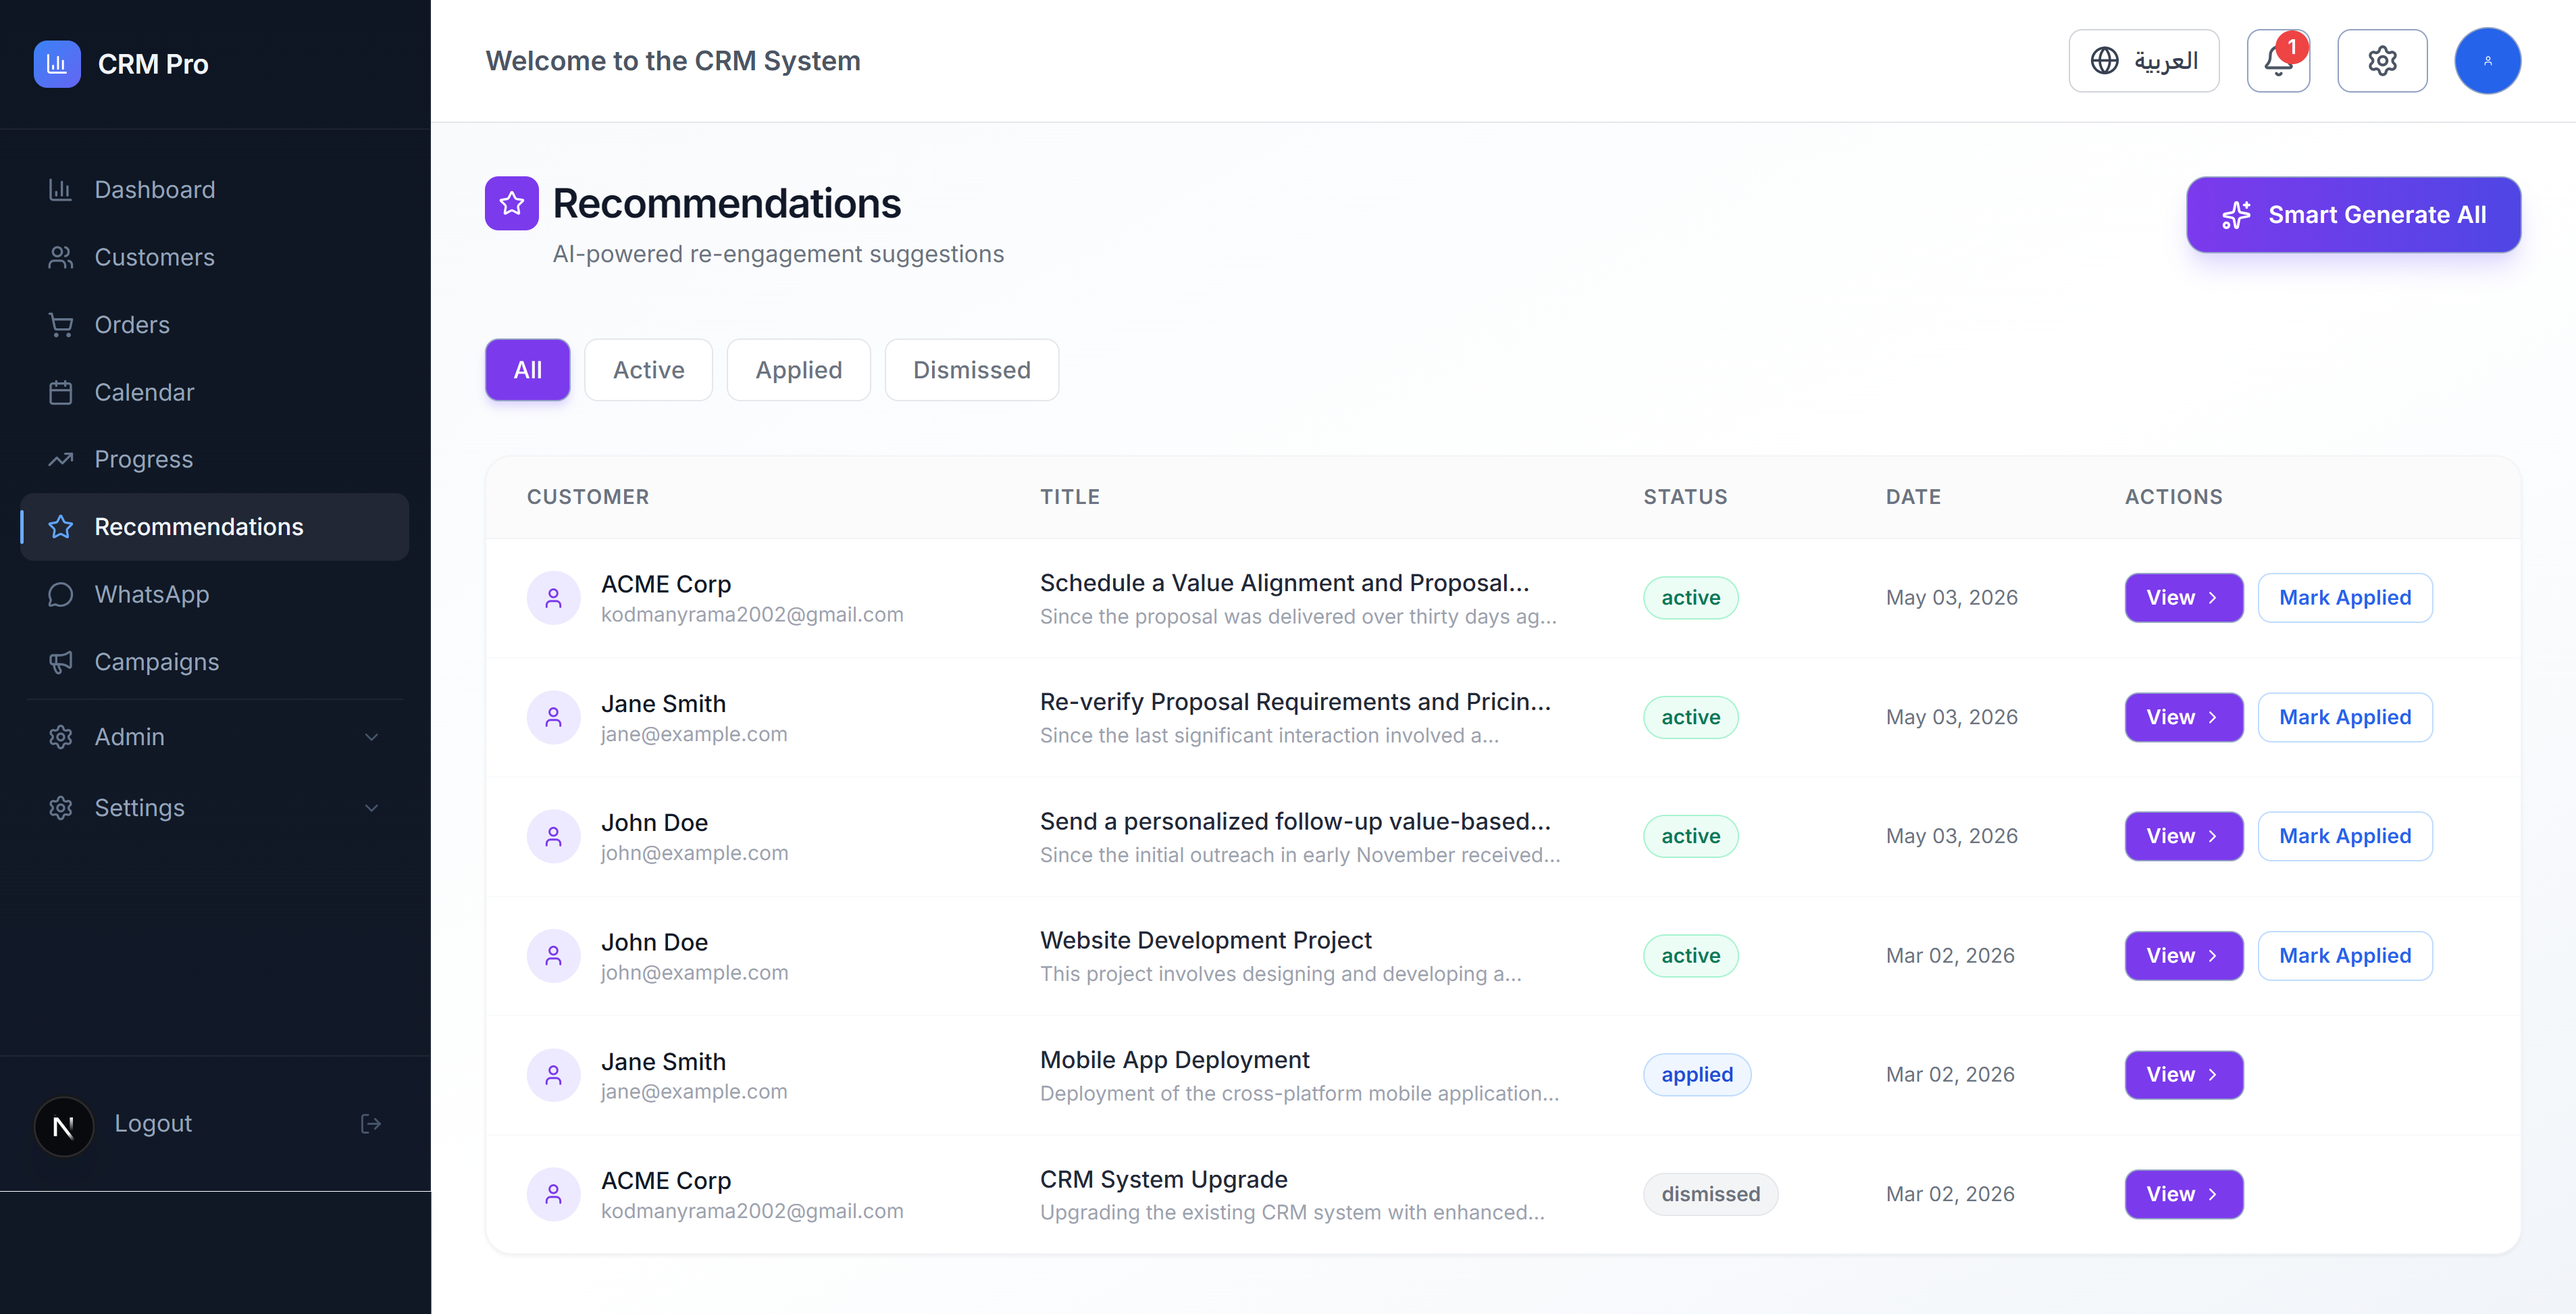The image size is (2576, 1314).
Task: View the personalized follow-up recommendation
Action: [x=2184, y=836]
